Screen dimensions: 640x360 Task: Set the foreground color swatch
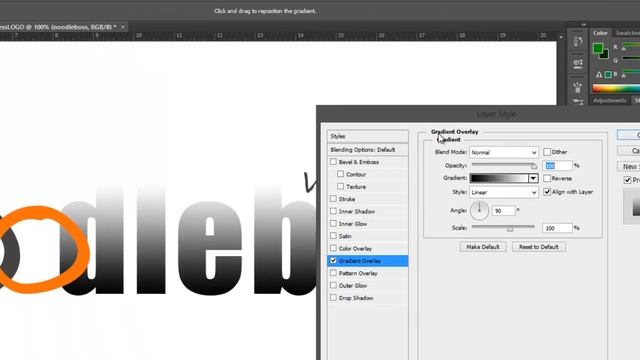point(598,48)
